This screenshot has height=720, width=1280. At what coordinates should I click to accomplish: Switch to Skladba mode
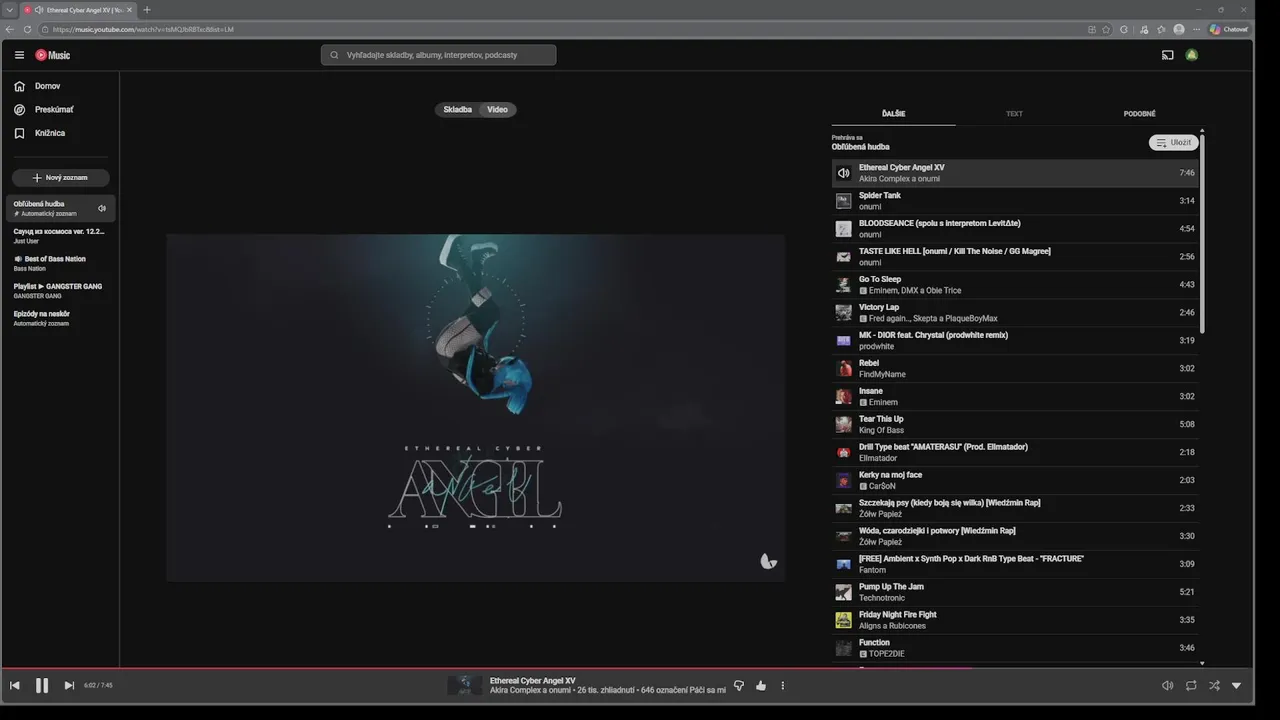457,110
